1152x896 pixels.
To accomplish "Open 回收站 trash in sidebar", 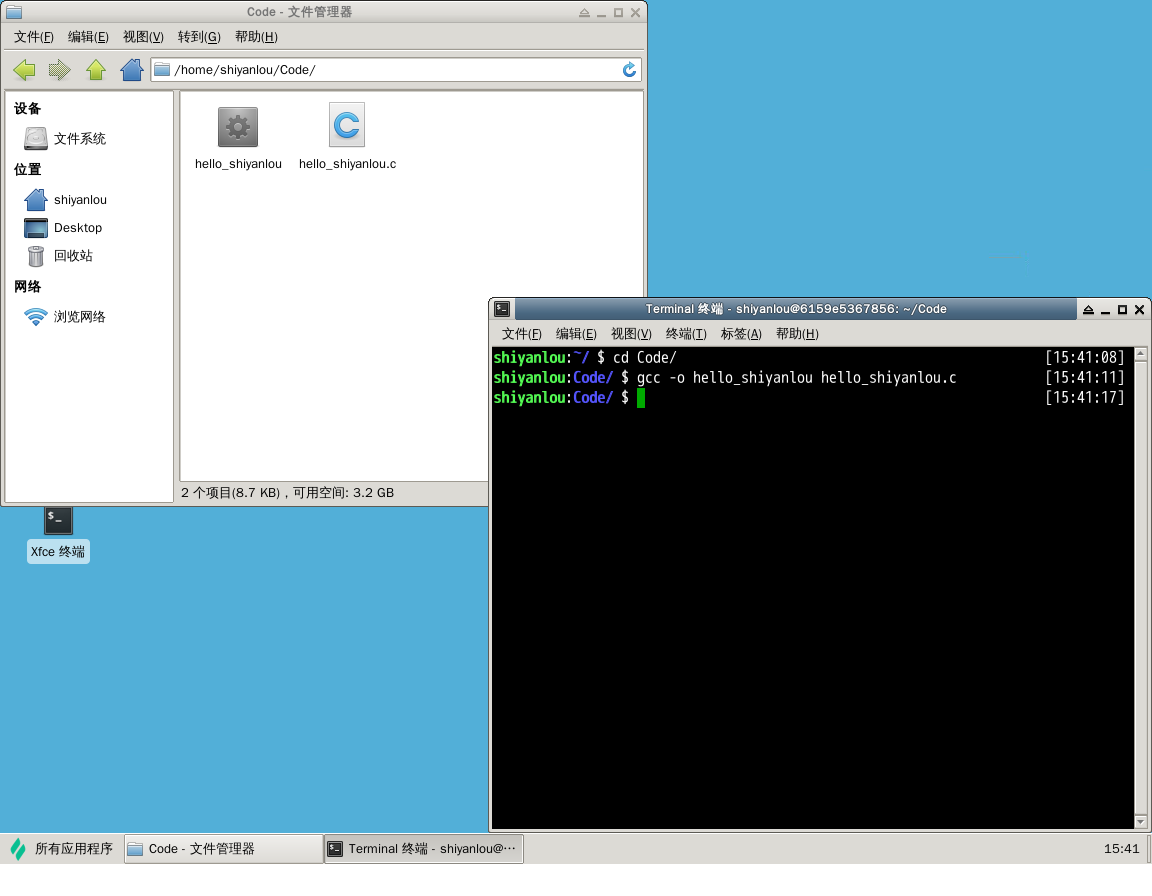I will coord(59,256).
